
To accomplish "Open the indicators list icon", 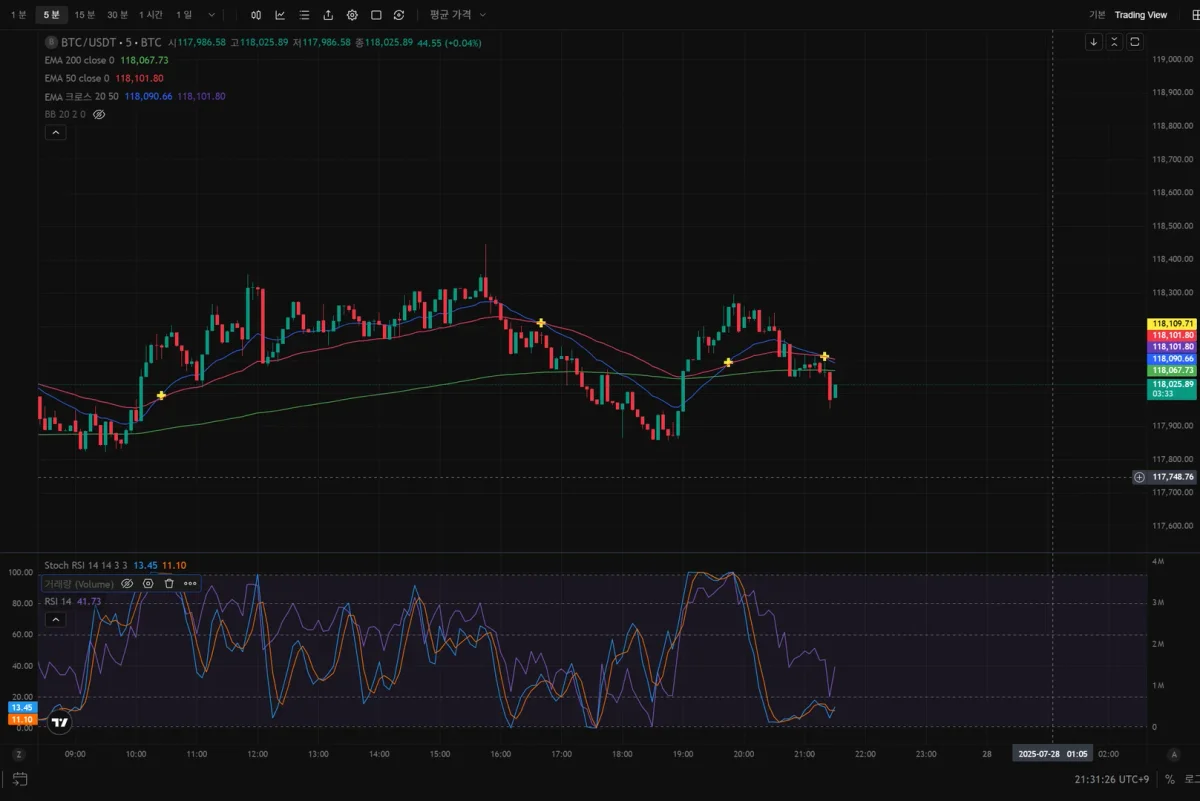I will (x=304, y=15).
